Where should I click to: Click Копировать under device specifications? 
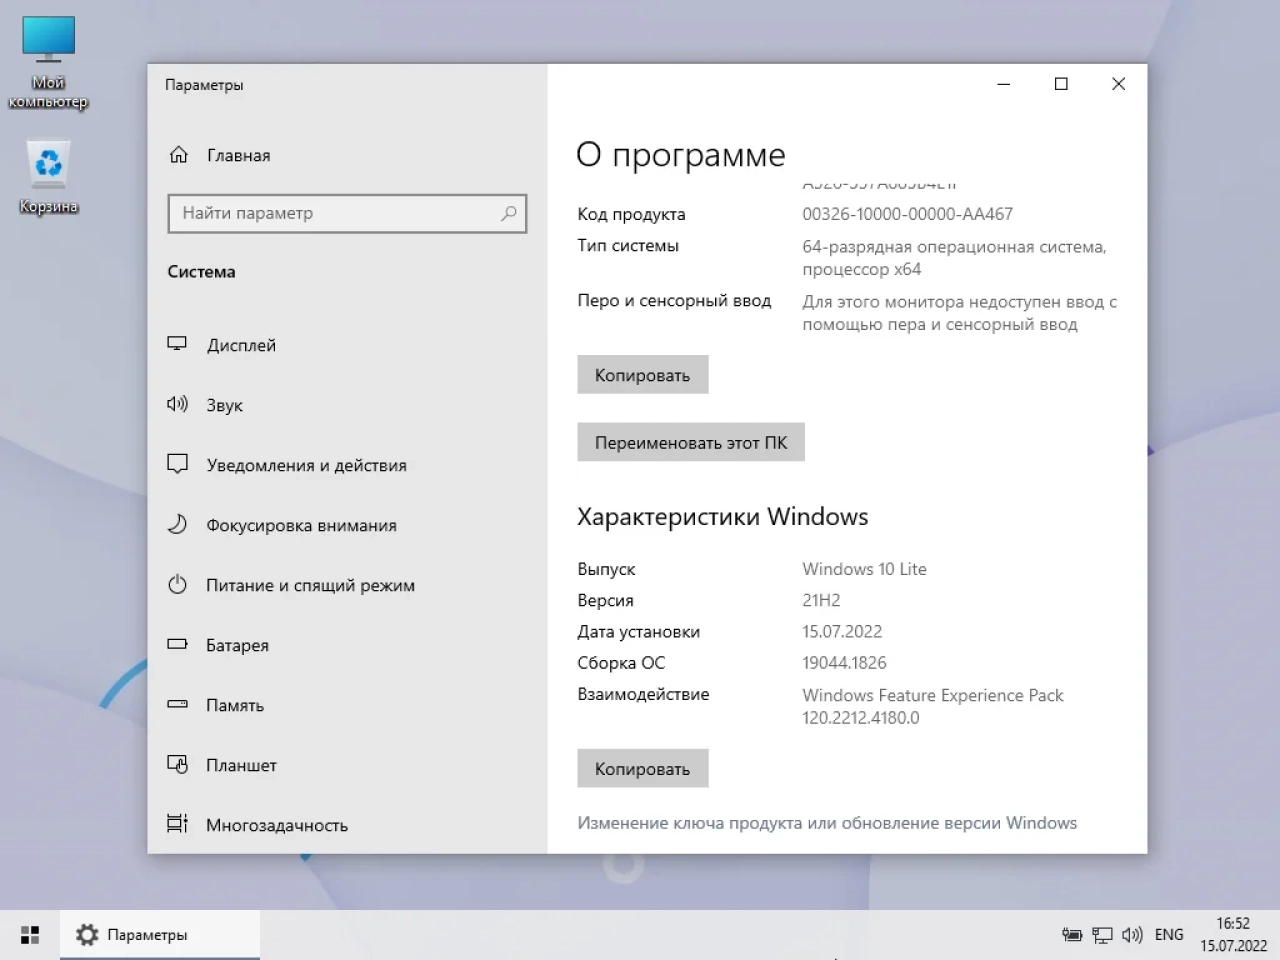(x=642, y=375)
